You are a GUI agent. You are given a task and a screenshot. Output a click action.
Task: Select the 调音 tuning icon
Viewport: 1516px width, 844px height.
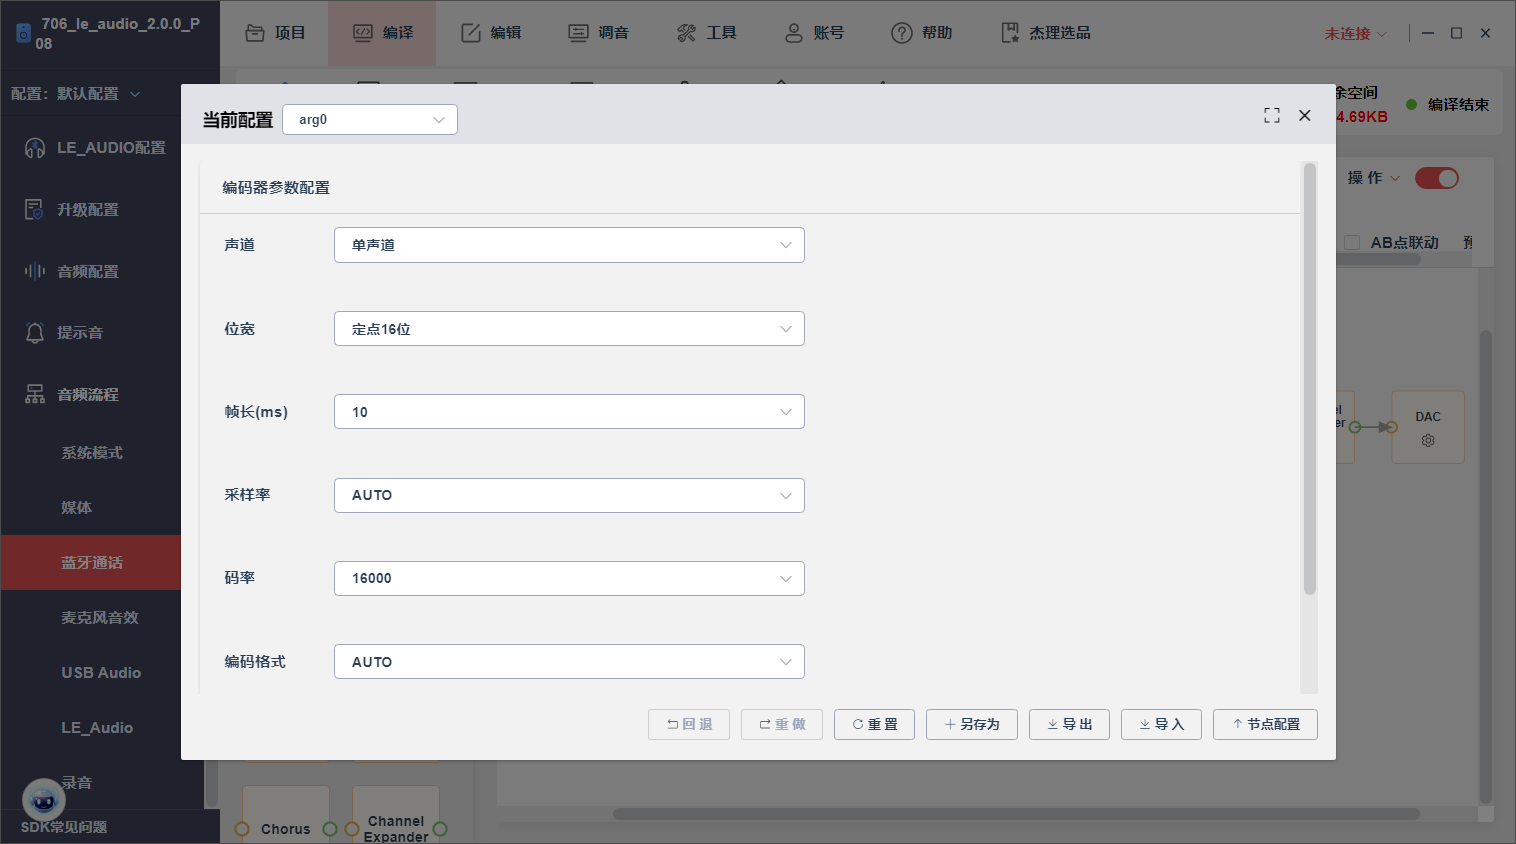(x=579, y=33)
